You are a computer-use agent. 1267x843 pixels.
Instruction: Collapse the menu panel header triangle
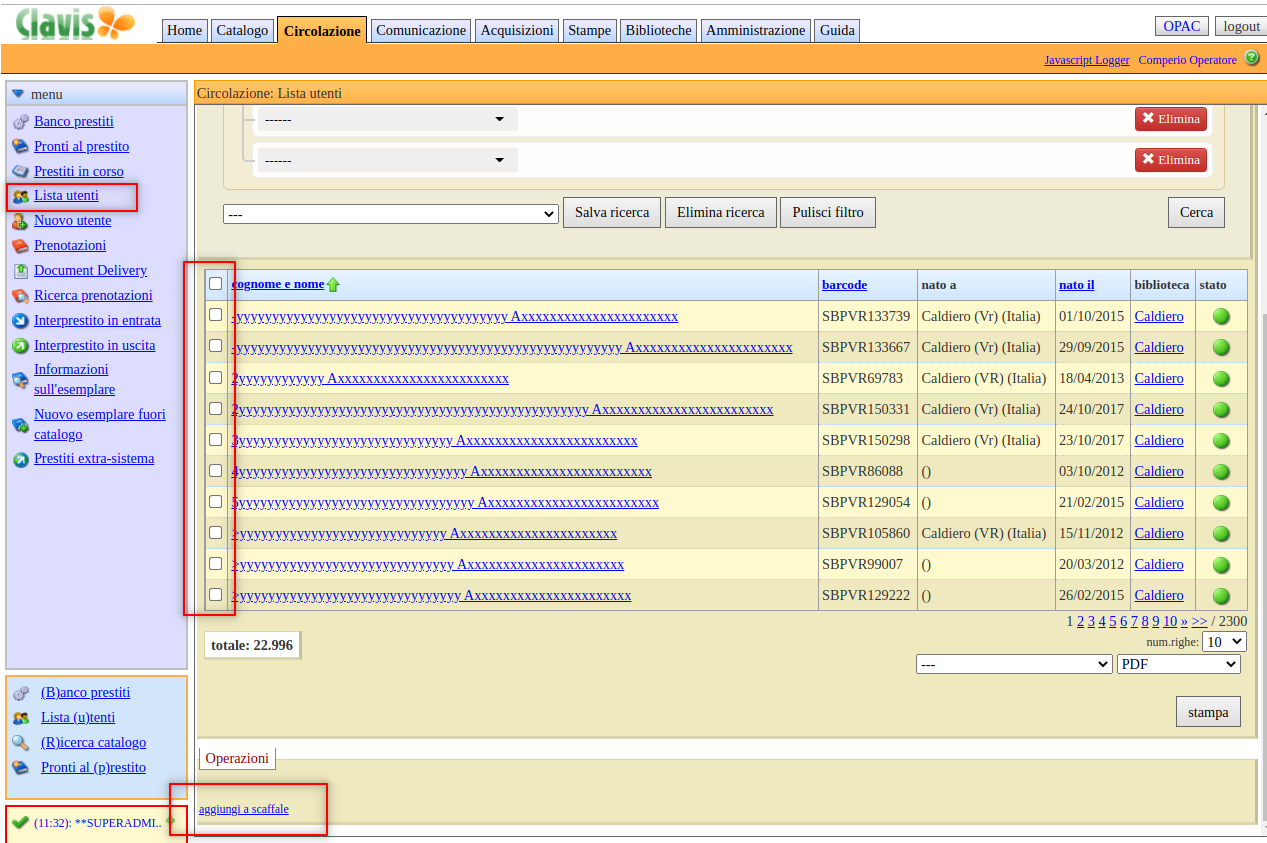pos(18,94)
